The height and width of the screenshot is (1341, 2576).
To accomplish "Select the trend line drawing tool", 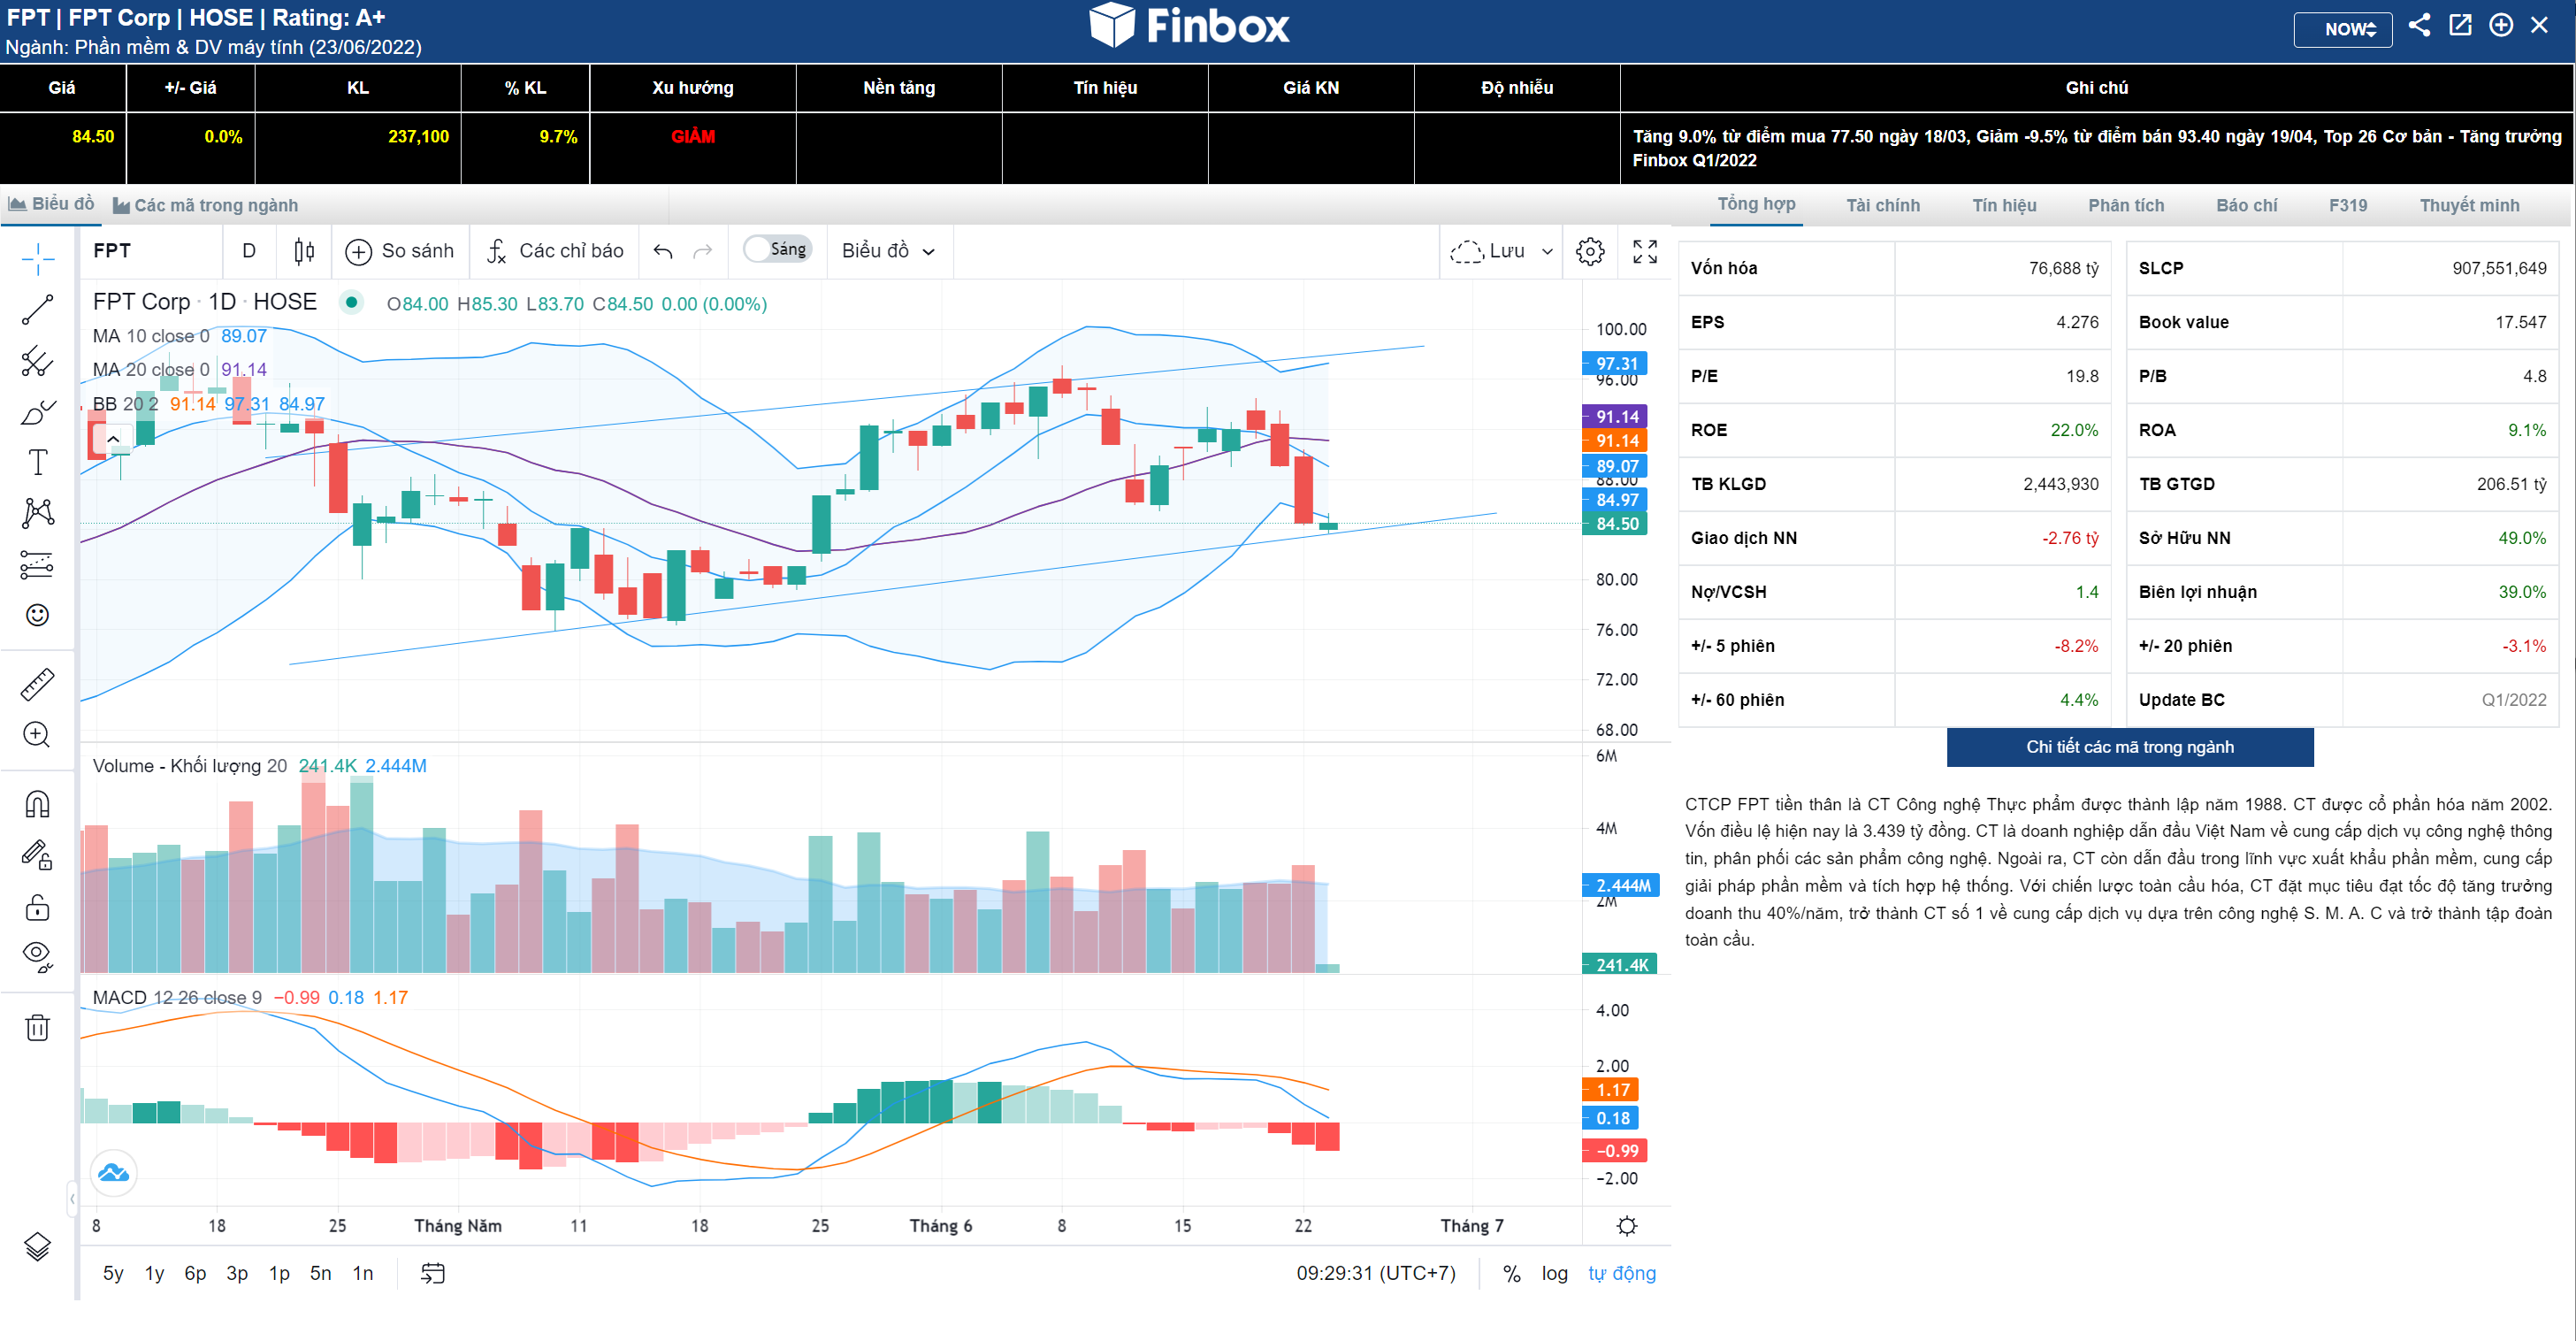I will click(x=37, y=310).
